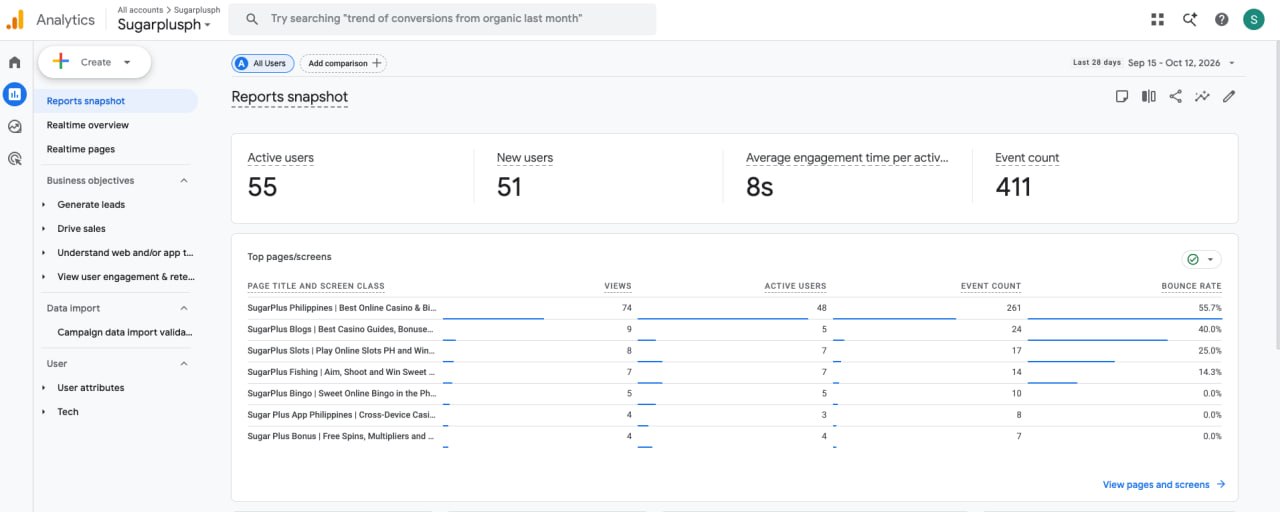1280x512 pixels.
Task: Collapse the User section
Action: coord(184,364)
